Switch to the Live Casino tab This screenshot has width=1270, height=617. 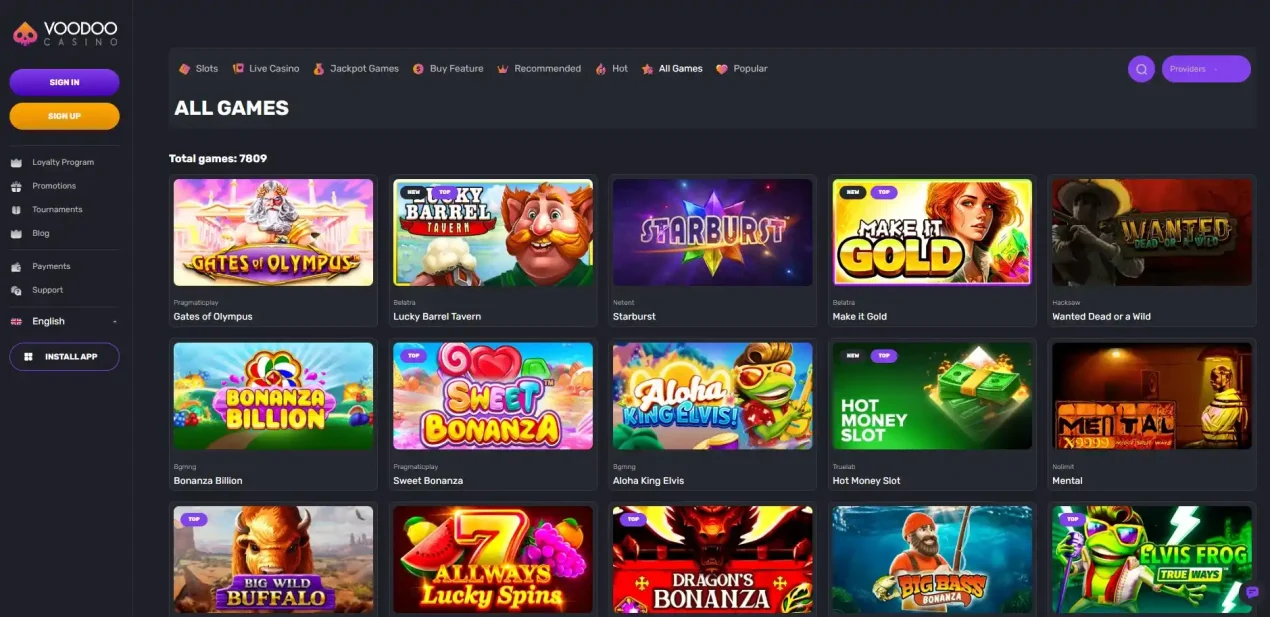point(266,69)
